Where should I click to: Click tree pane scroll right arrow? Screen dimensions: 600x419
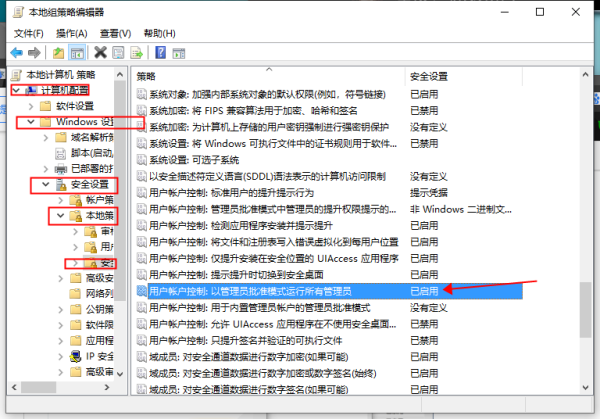[x=107, y=387]
